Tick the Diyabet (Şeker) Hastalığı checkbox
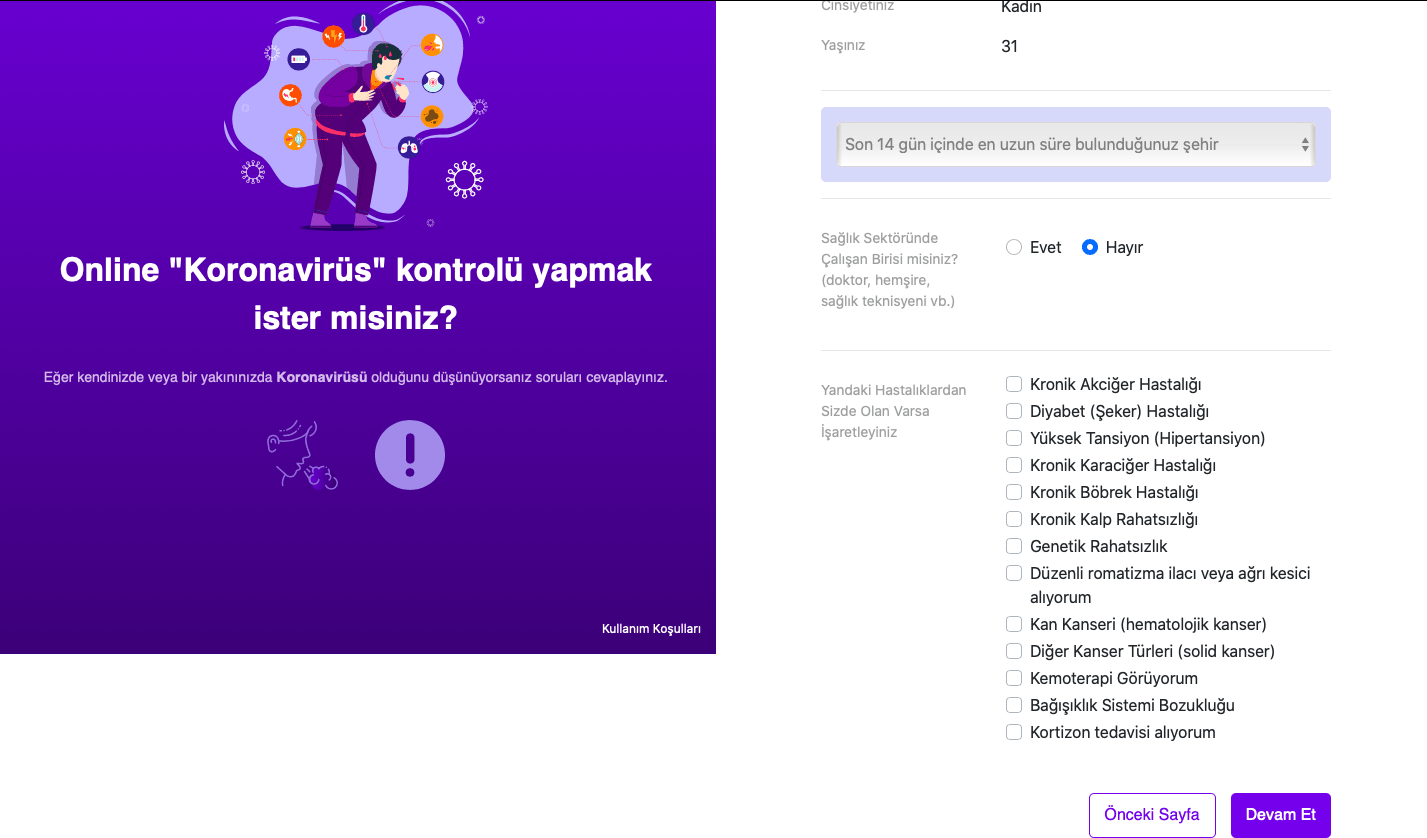The width and height of the screenshot is (1427, 838). pos(1014,411)
